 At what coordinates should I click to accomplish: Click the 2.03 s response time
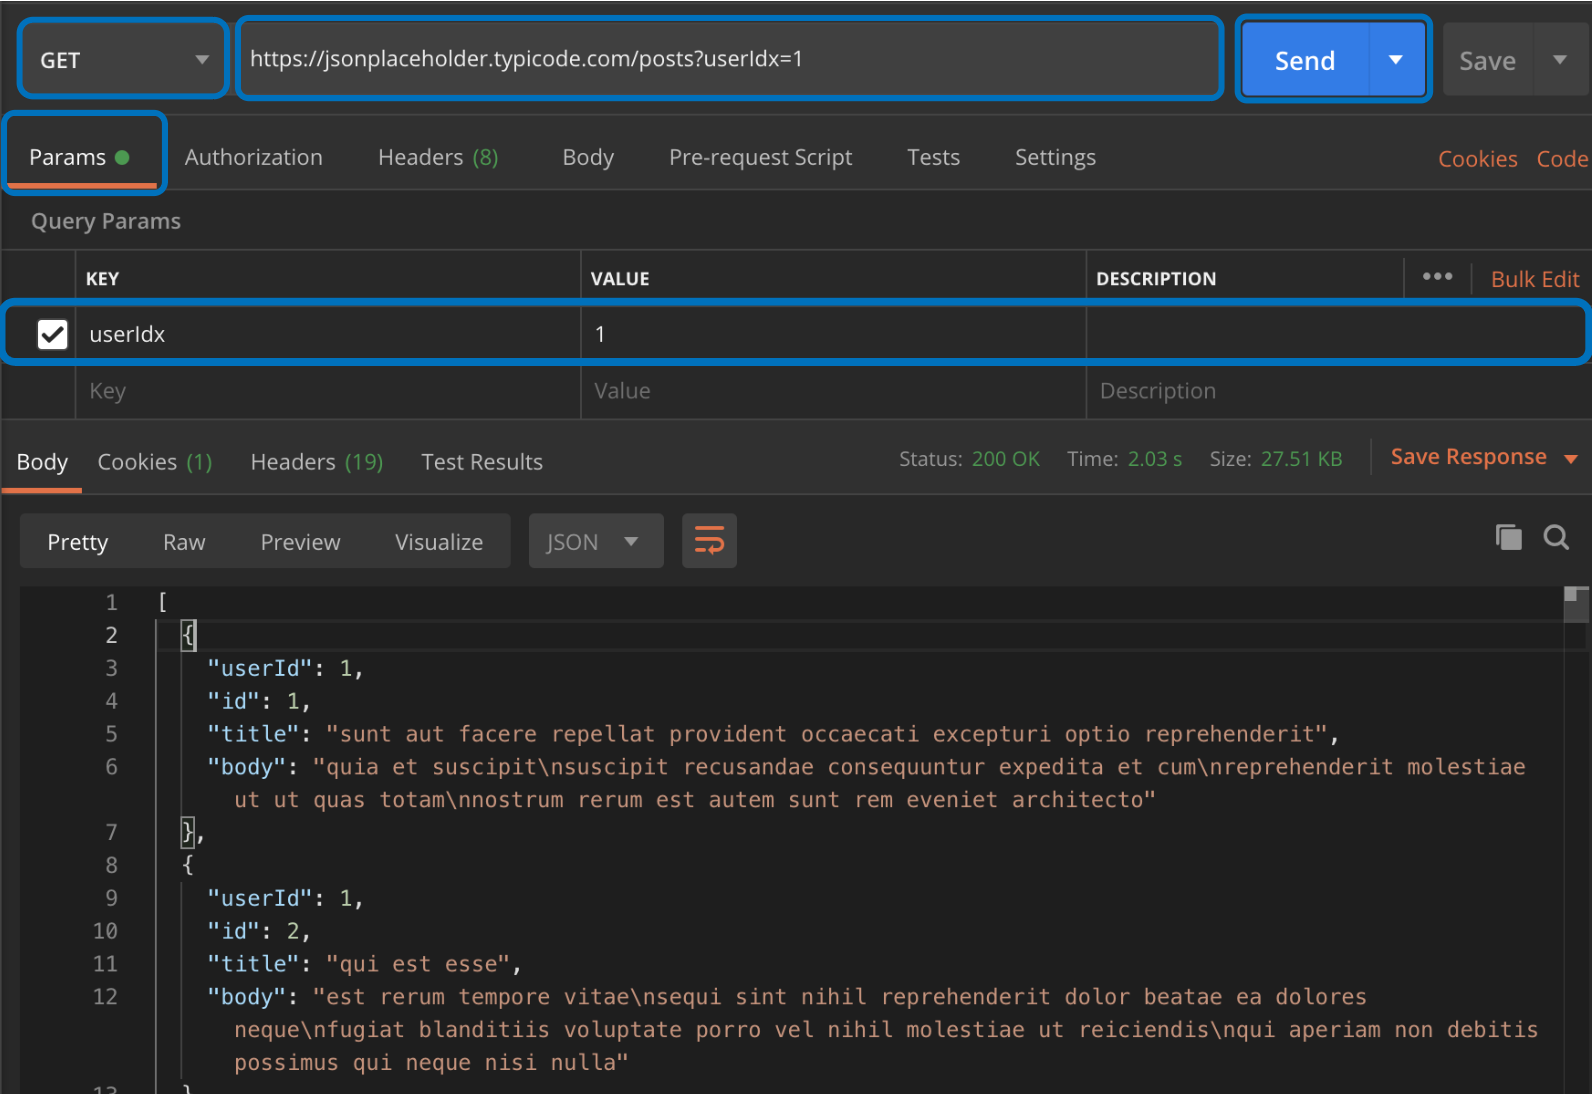[x=1155, y=459]
